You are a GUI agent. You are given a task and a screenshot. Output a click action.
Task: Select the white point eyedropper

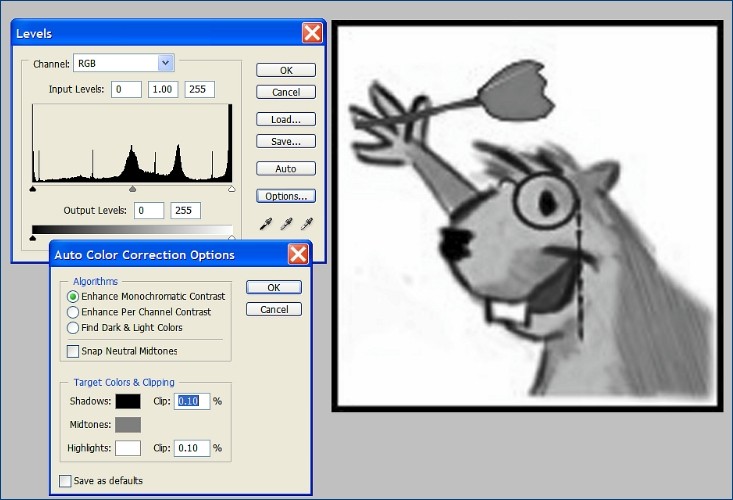point(308,224)
